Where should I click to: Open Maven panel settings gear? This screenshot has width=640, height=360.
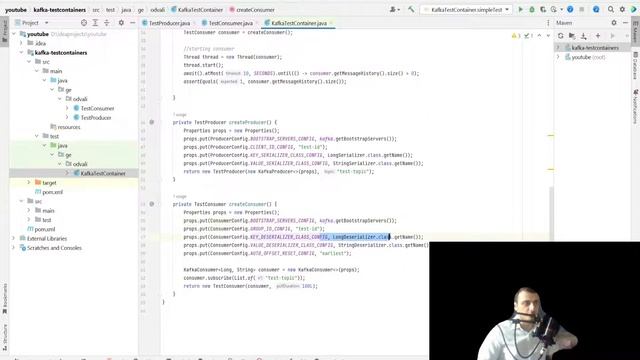click(x=614, y=23)
